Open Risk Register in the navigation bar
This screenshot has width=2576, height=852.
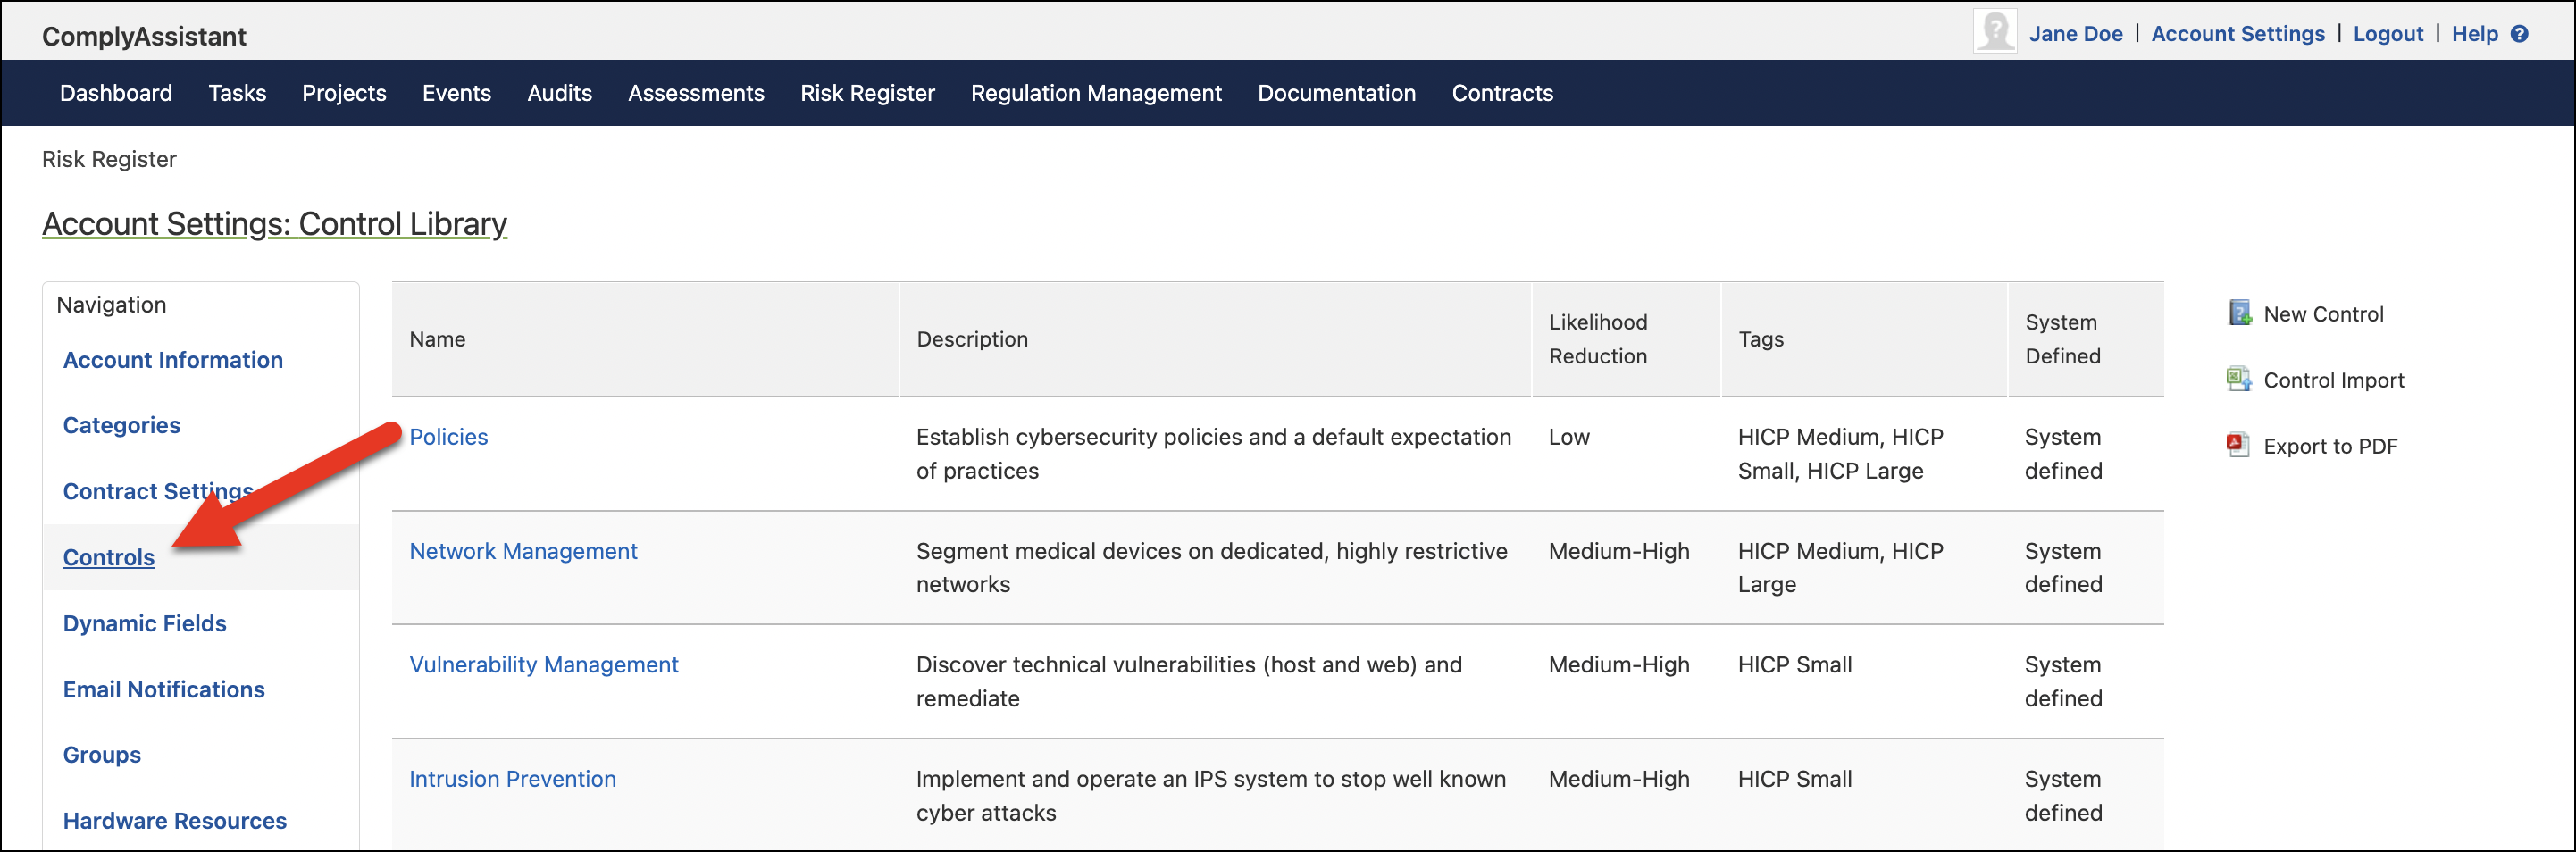pyautogui.click(x=867, y=93)
